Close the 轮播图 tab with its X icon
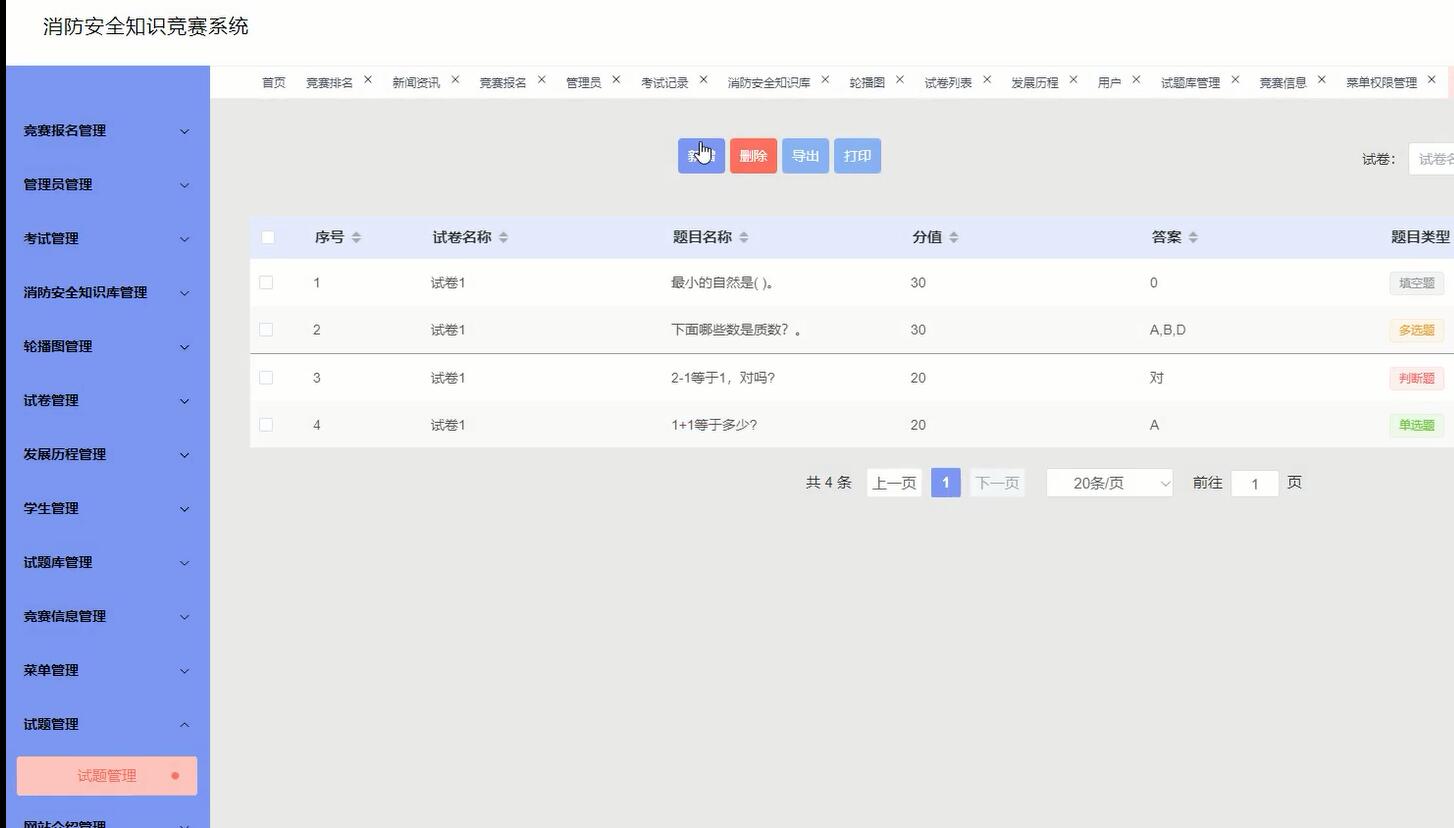 pos(899,78)
